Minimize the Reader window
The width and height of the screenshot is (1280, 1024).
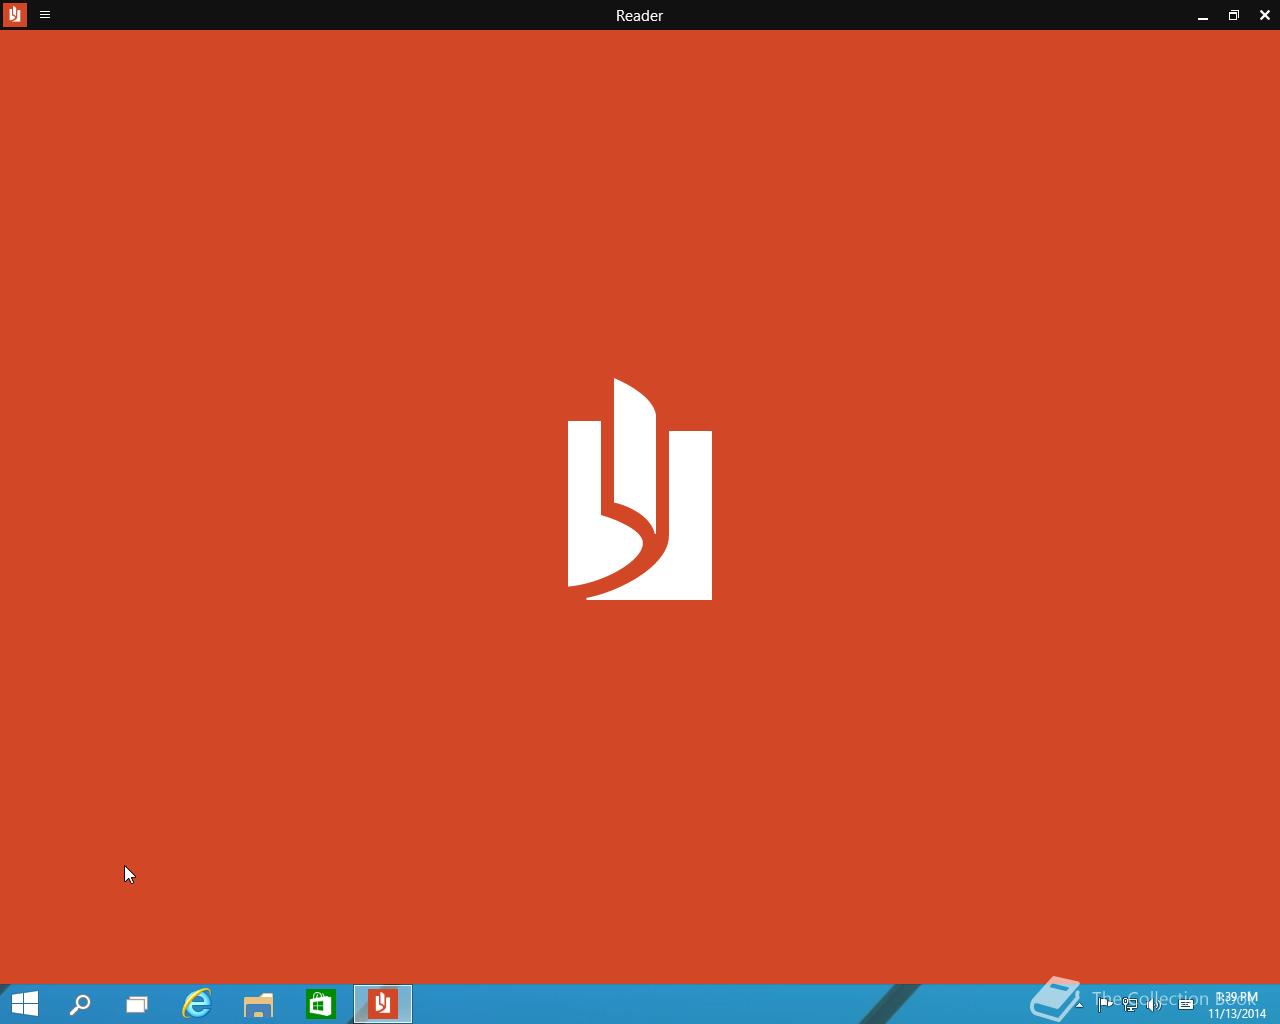click(1203, 15)
